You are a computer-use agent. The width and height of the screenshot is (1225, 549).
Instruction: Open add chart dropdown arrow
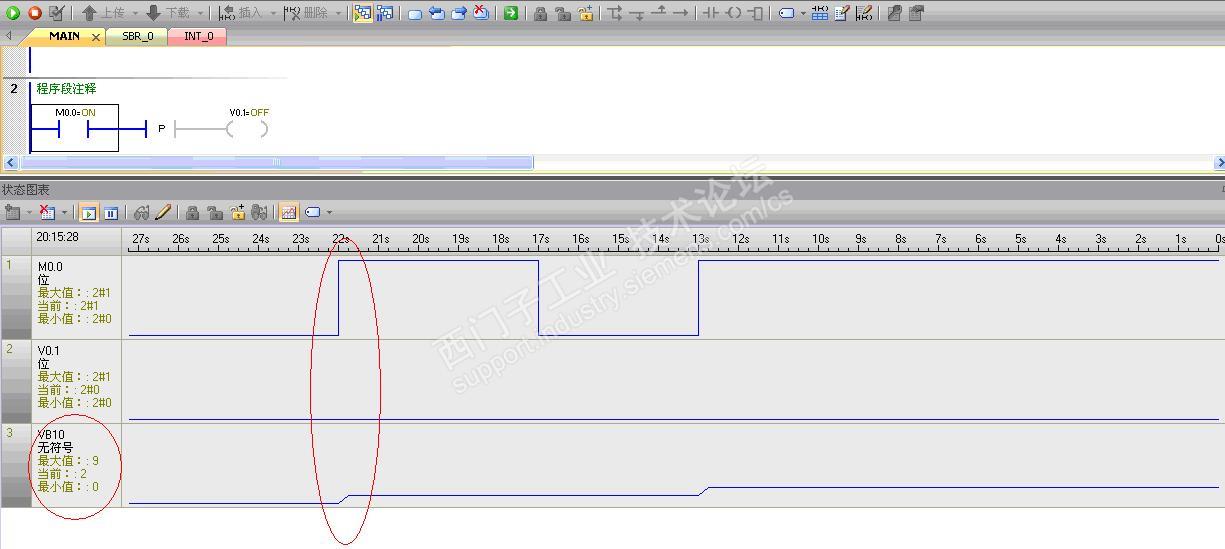pos(29,212)
